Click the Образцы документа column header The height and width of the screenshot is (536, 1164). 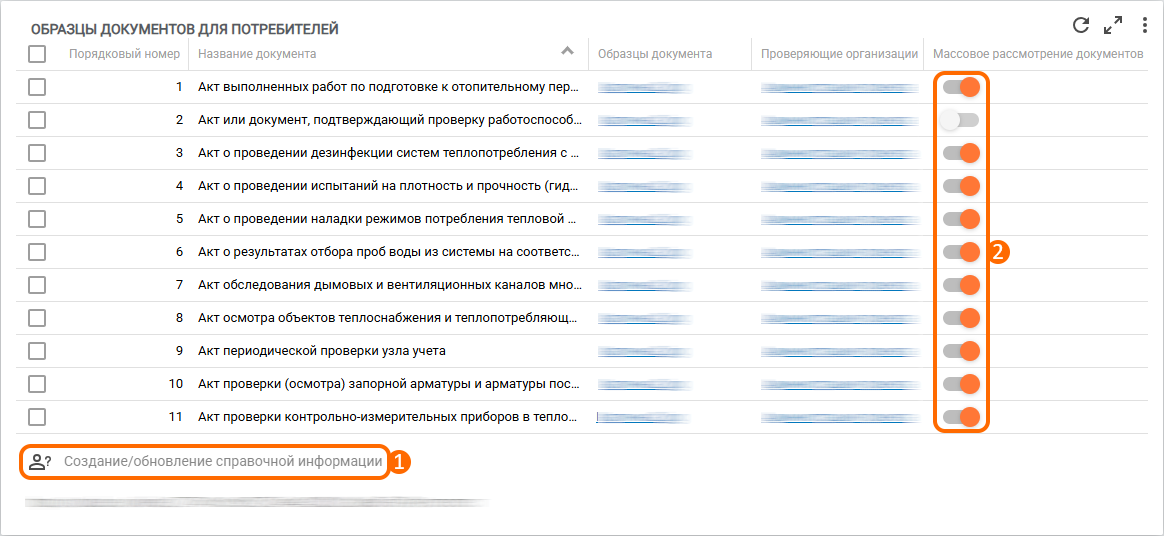tap(654, 54)
